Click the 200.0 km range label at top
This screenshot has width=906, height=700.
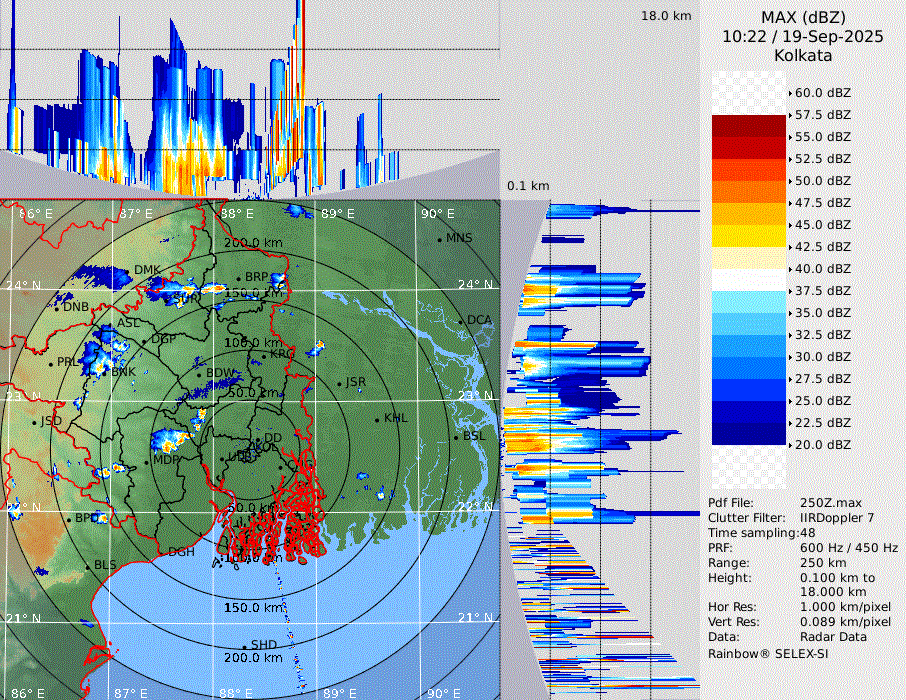click(x=254, y=243)
